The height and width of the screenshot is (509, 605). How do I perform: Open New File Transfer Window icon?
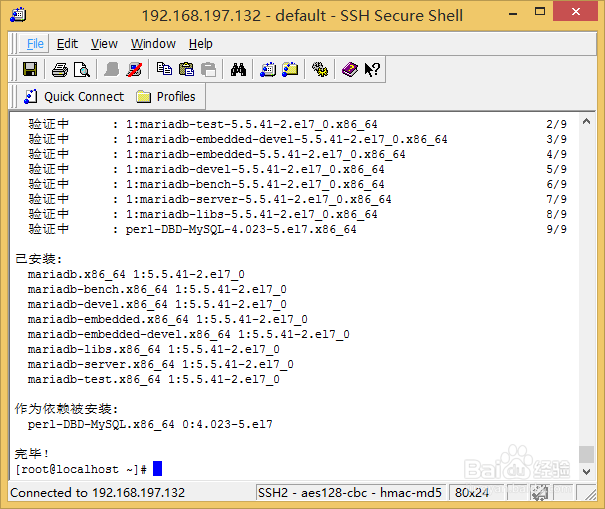pos(290,69)
